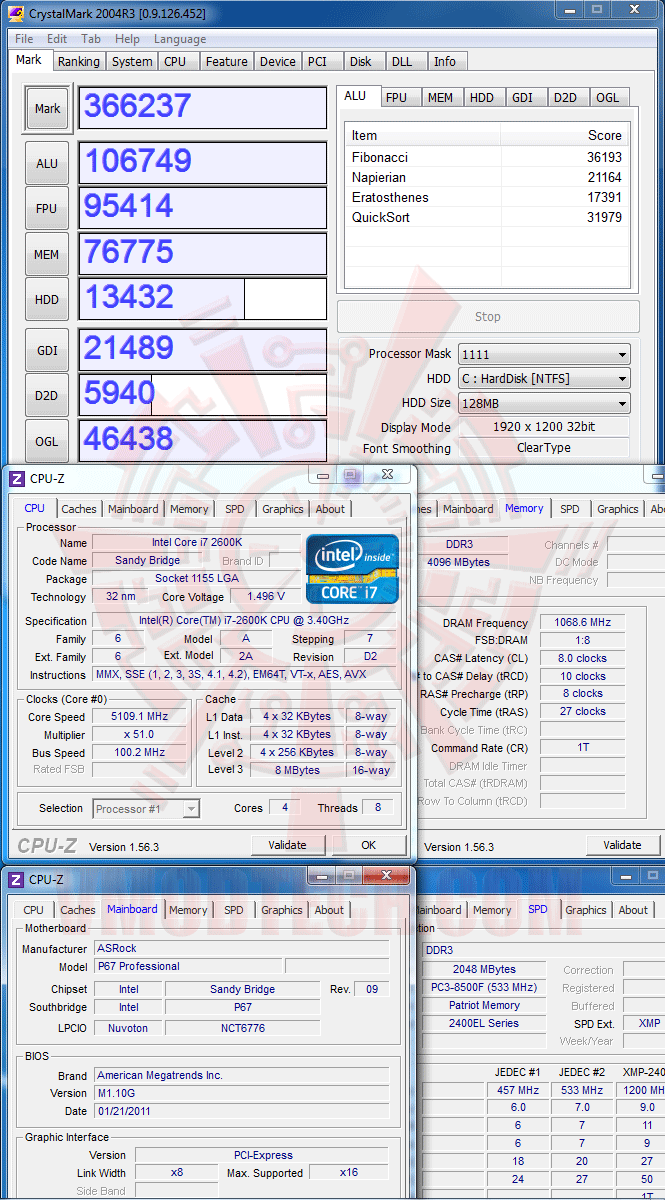The width and height of the screenshot is (665, 1200).
Task: Click the Patriot Memory manufacturer field
Action: coord(484,1005)
